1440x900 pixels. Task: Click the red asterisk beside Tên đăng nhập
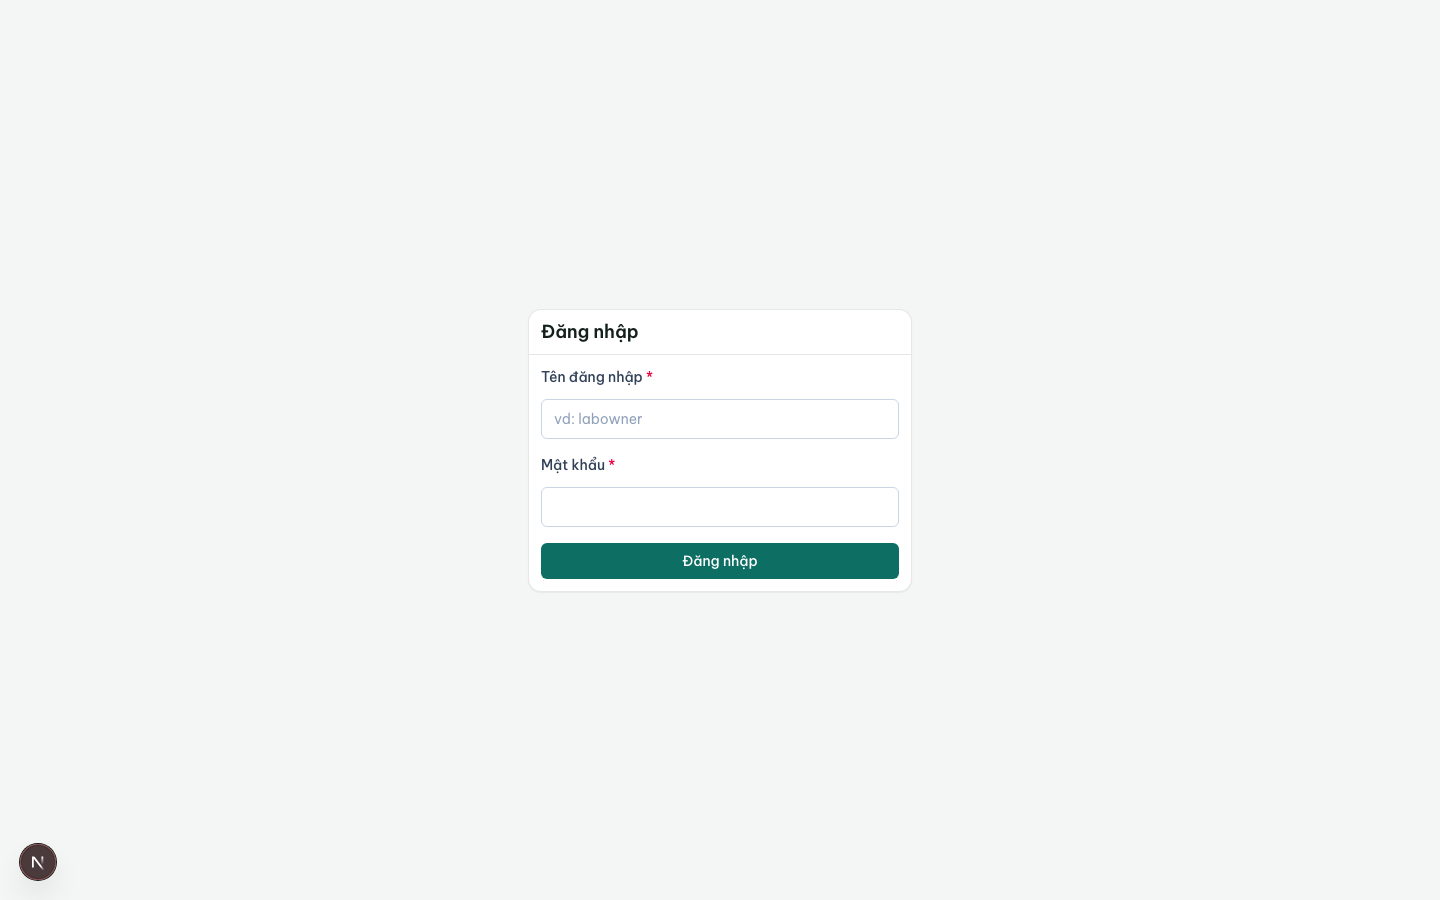click(649, 376)
